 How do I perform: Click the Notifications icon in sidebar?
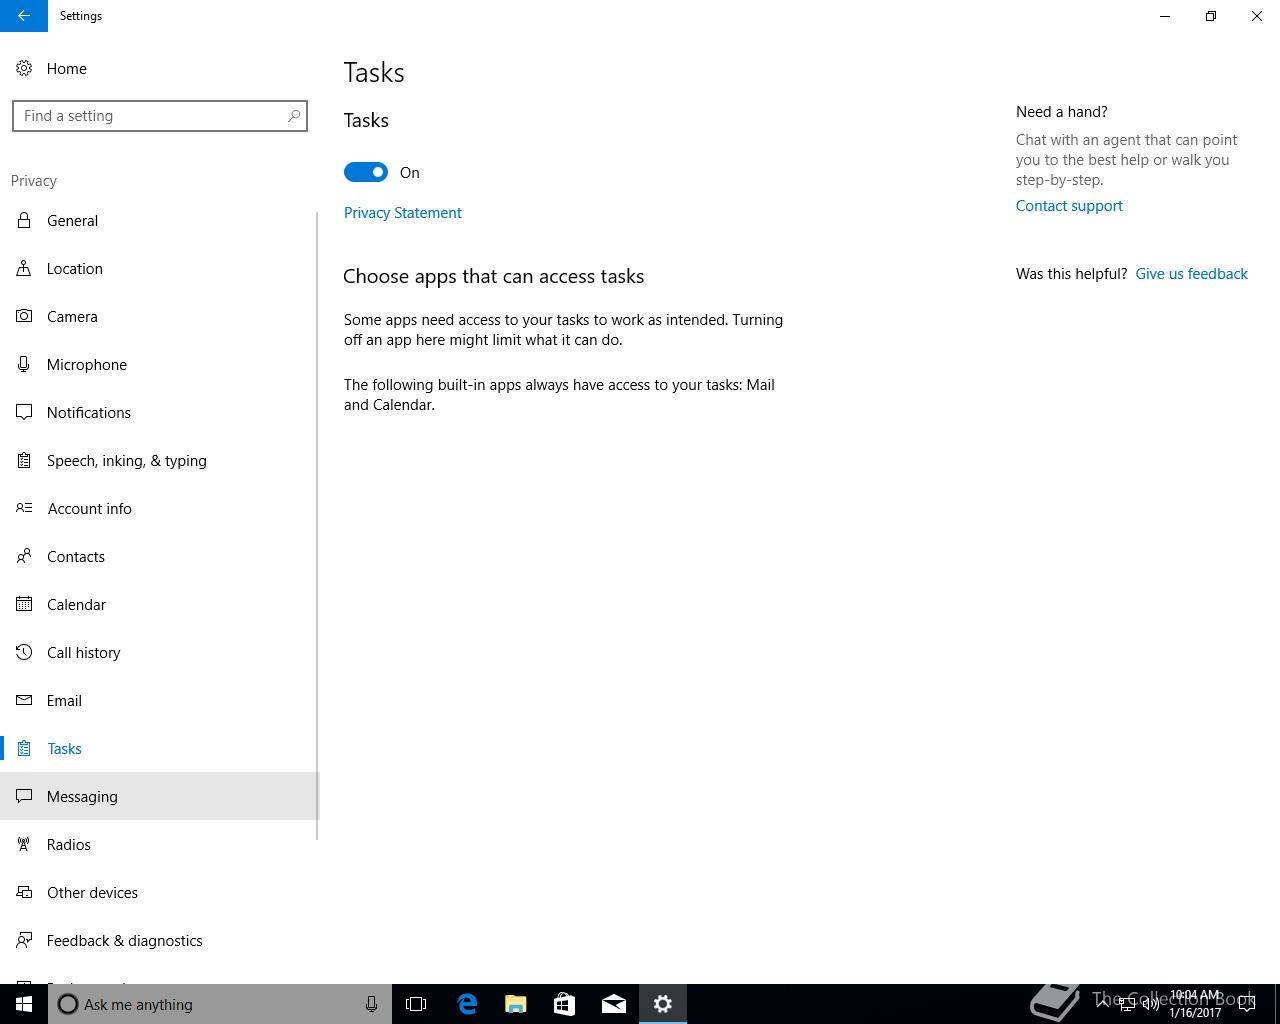[x=24, y=412]
